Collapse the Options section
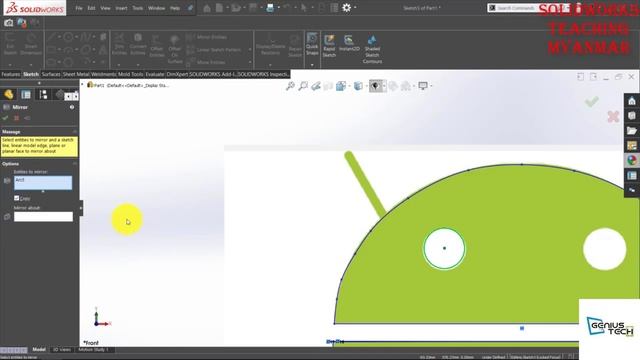This screenshot has height=360, width=640. pos(75,164)
